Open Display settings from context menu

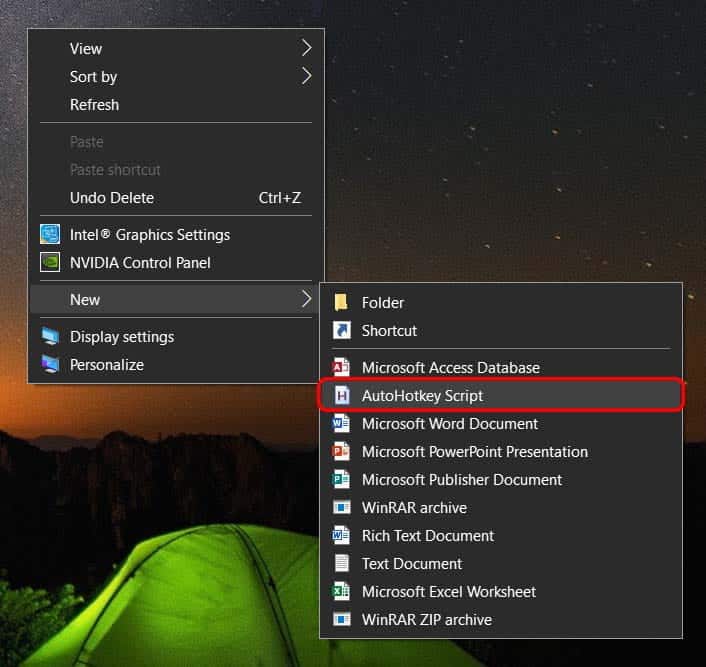(176, 336)
